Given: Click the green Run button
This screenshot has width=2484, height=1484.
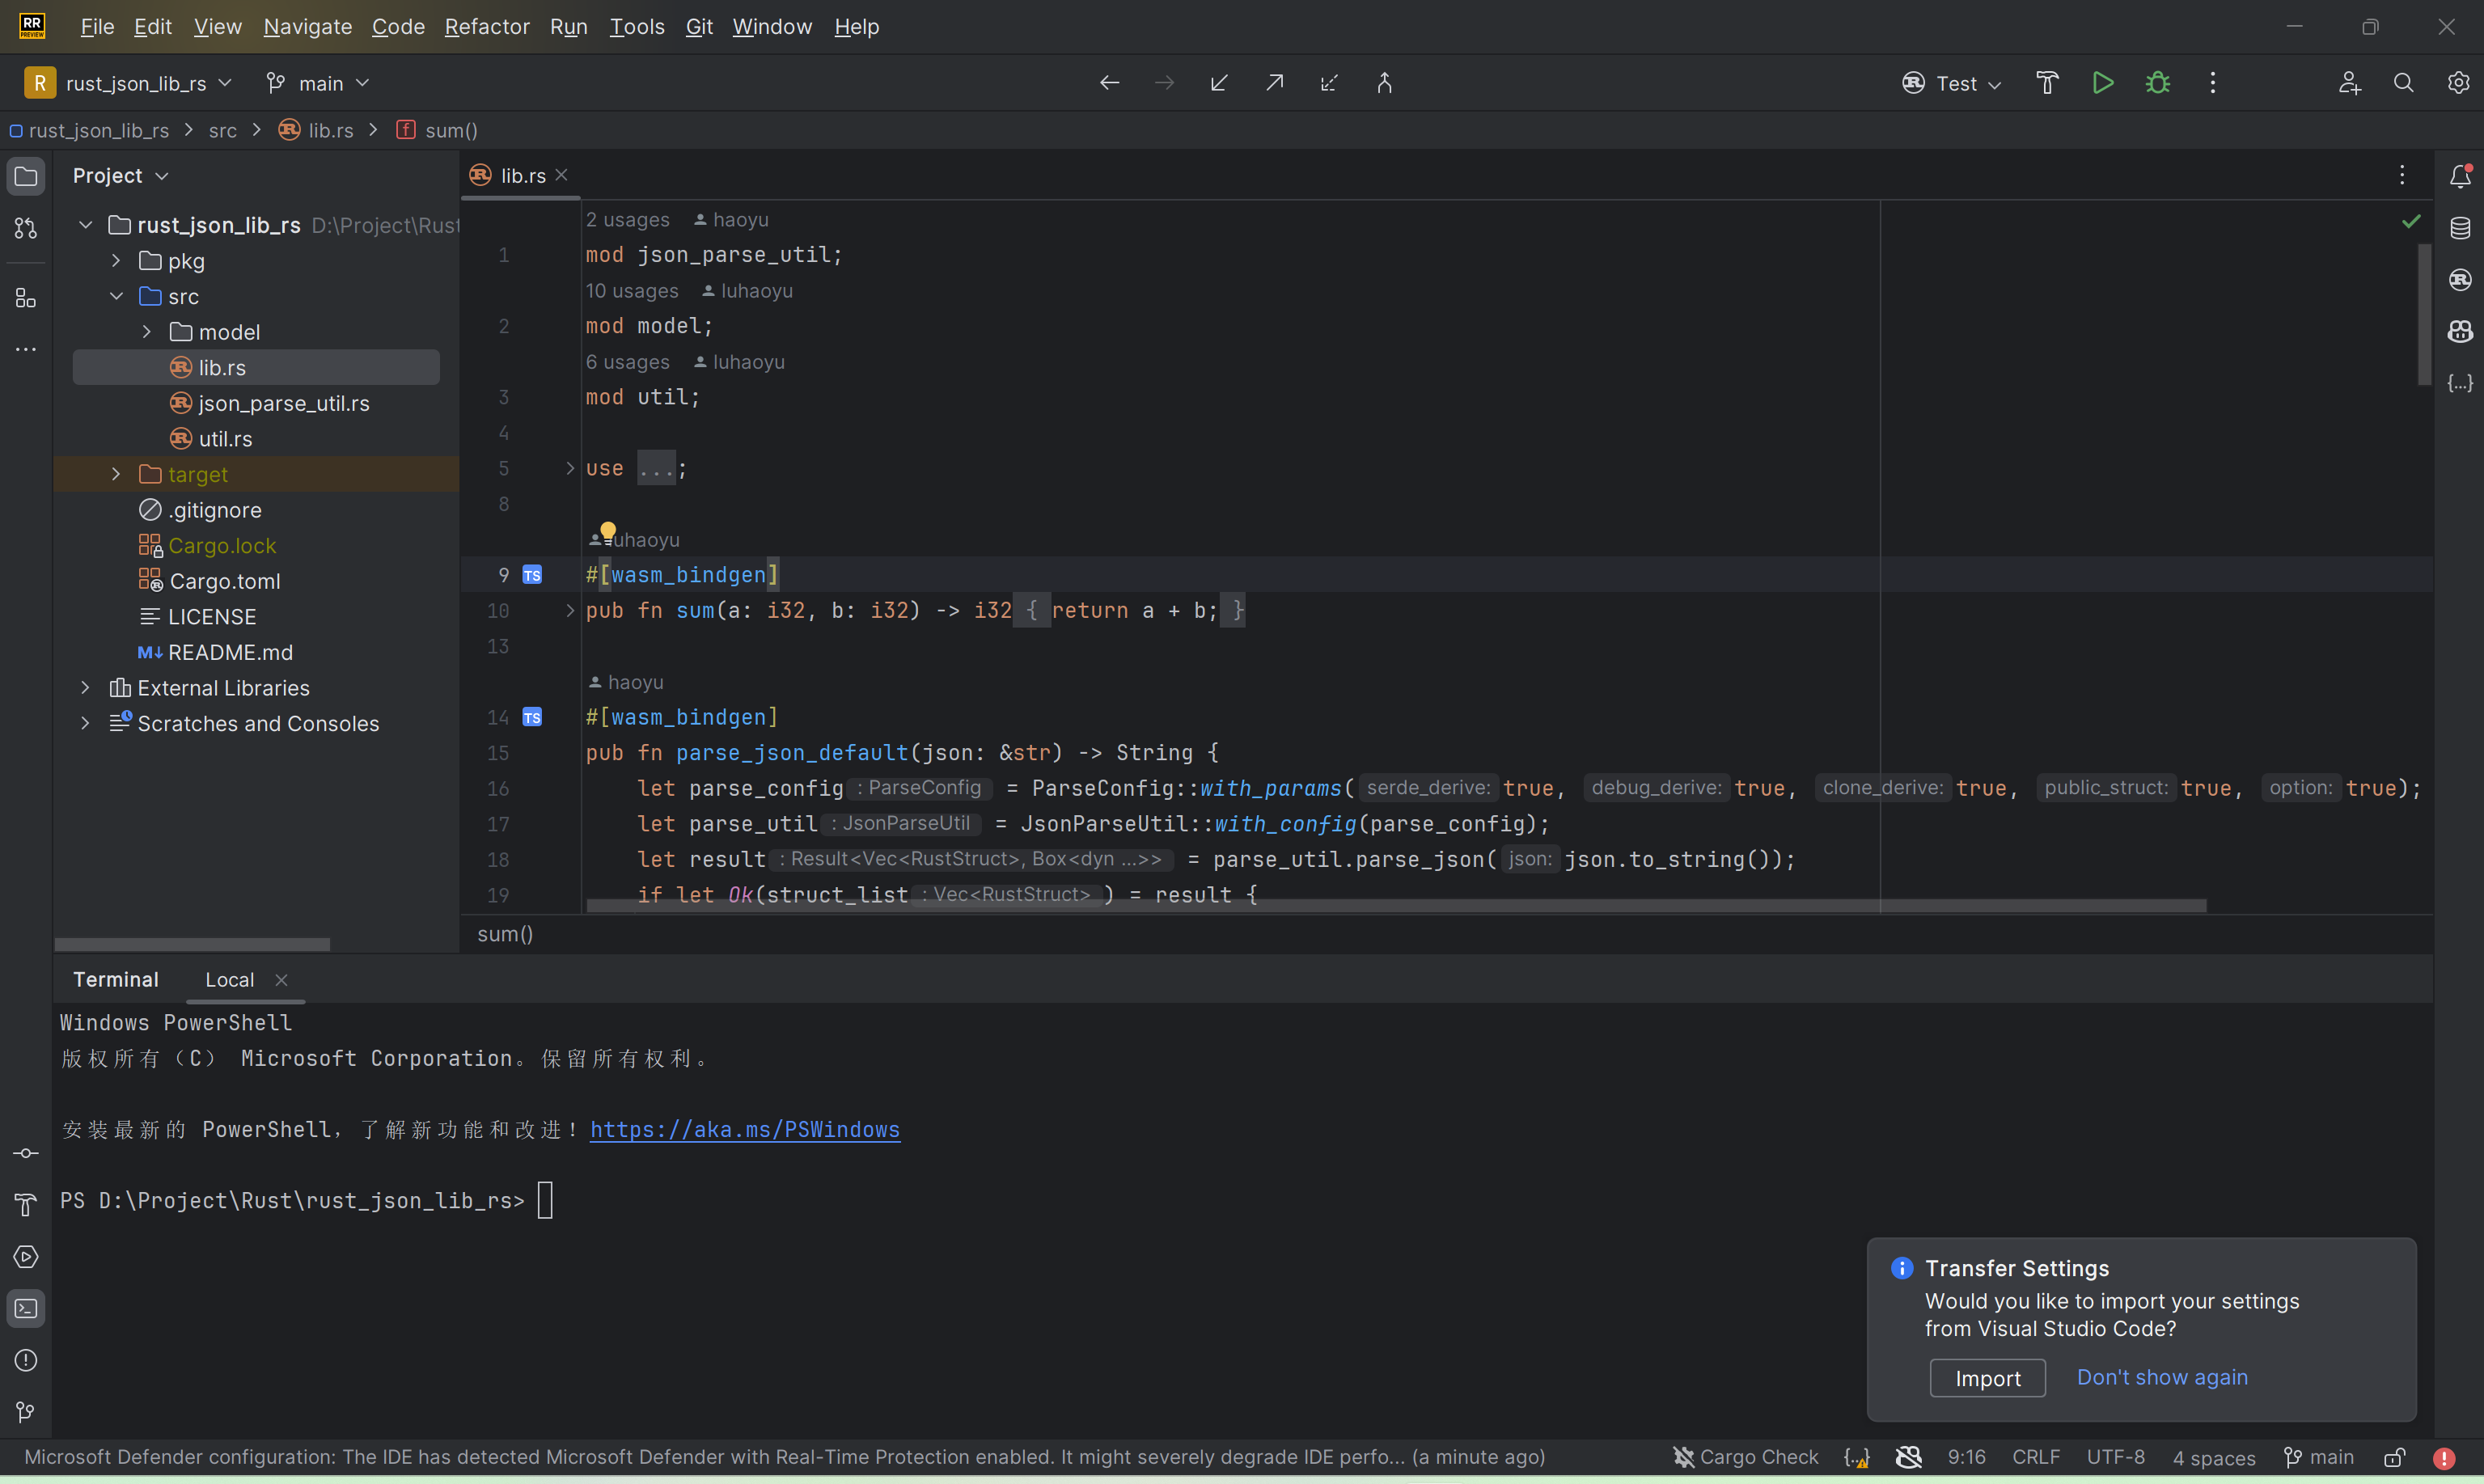Looking at the screenshot, I should (x=2103, y=83).
